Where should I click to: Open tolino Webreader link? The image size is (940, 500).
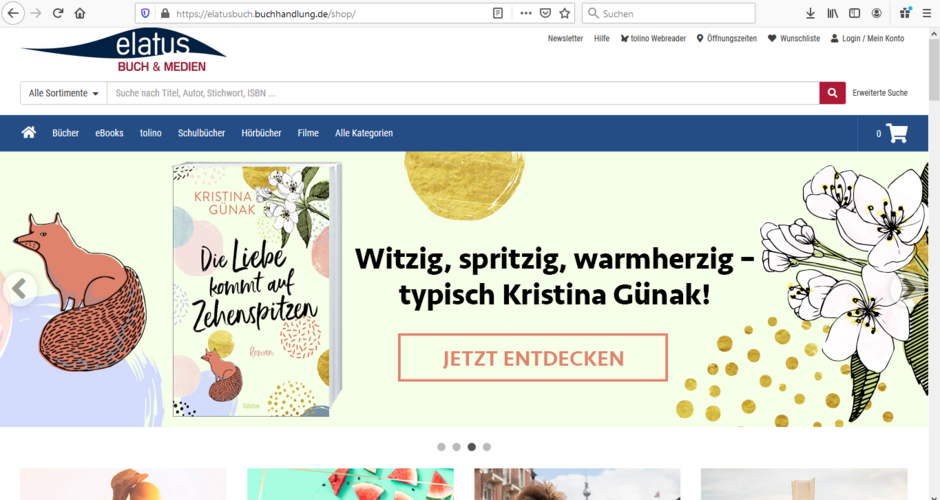tap(653, 38)
